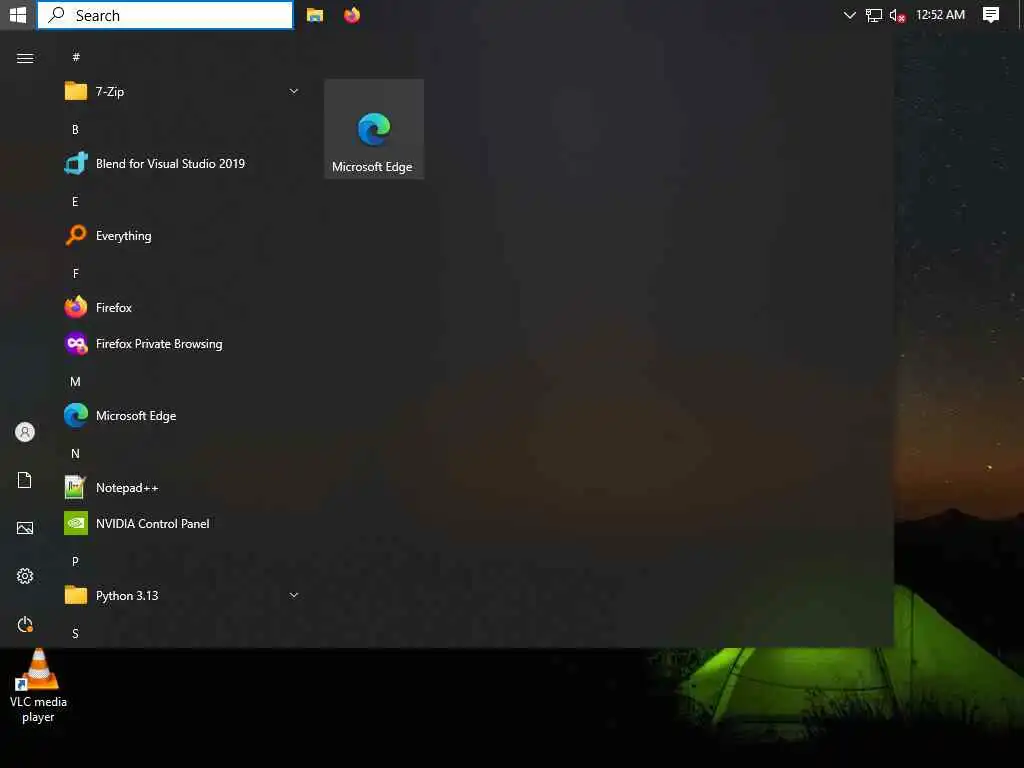Click the muted volume tray icon
The width and height of the screenshot is (1024, 768).
tap(897, 15)
